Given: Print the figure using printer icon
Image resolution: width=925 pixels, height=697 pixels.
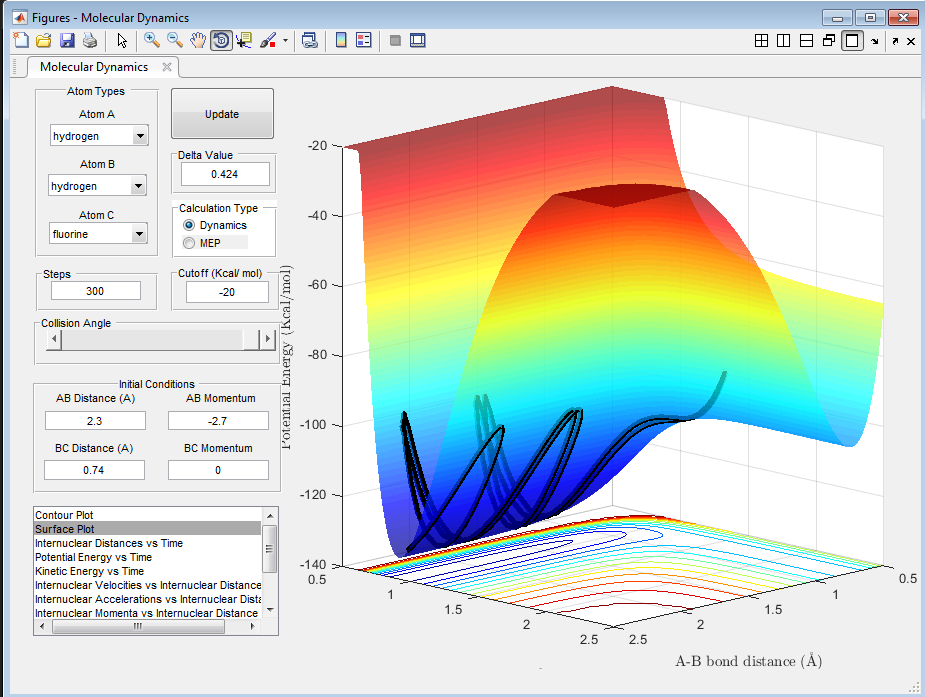Looking at the screenshot, I should pos(90,40).
